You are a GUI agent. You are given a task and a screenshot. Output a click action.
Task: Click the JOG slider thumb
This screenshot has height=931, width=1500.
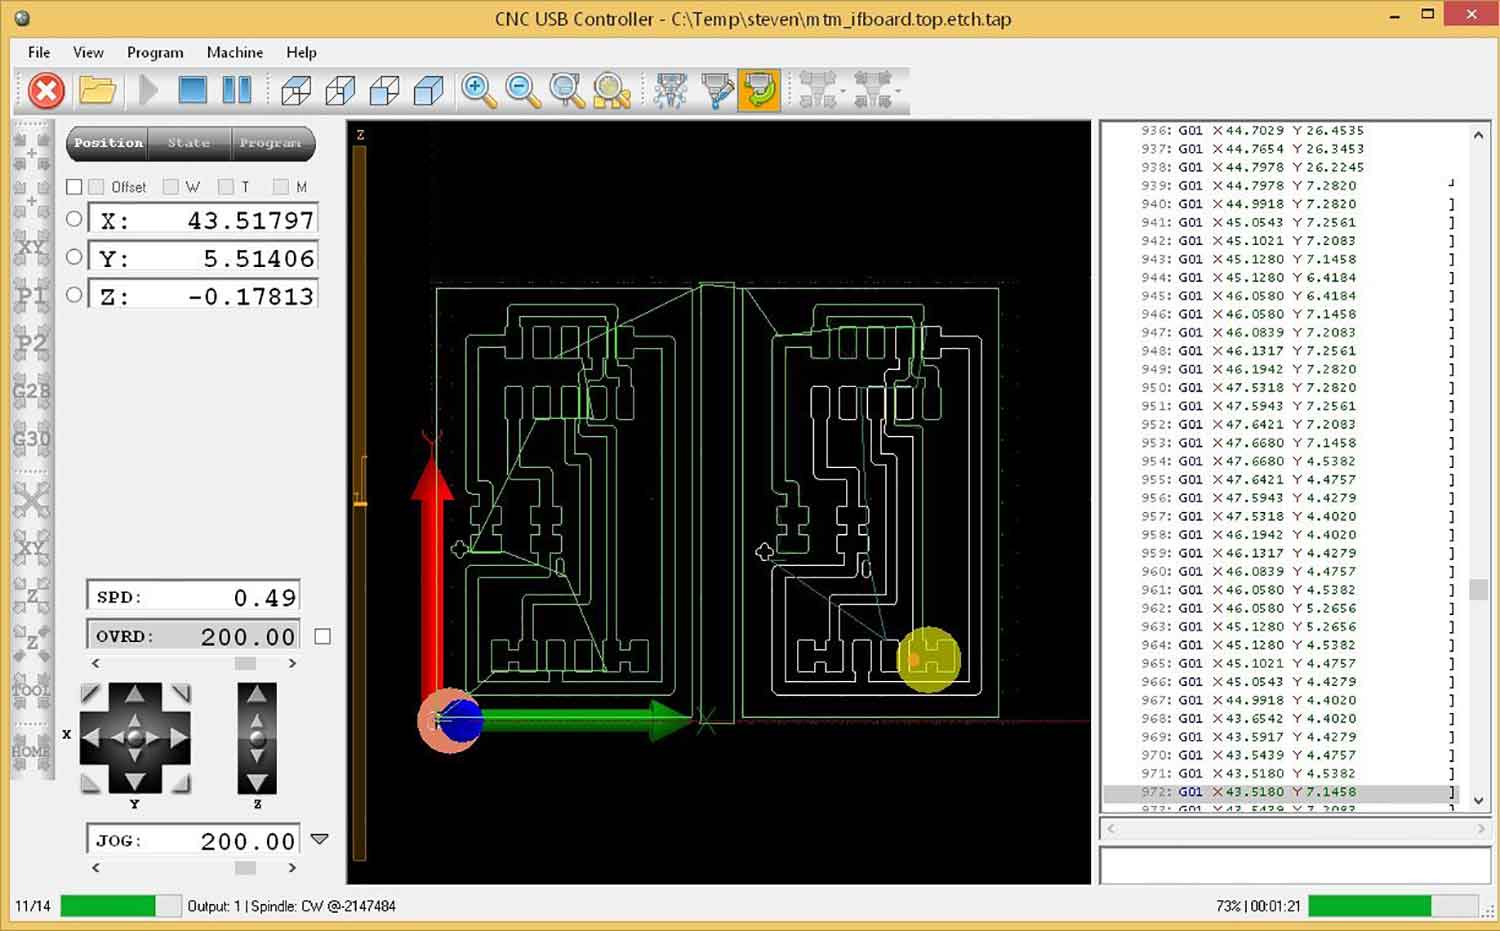coord(245,867)
